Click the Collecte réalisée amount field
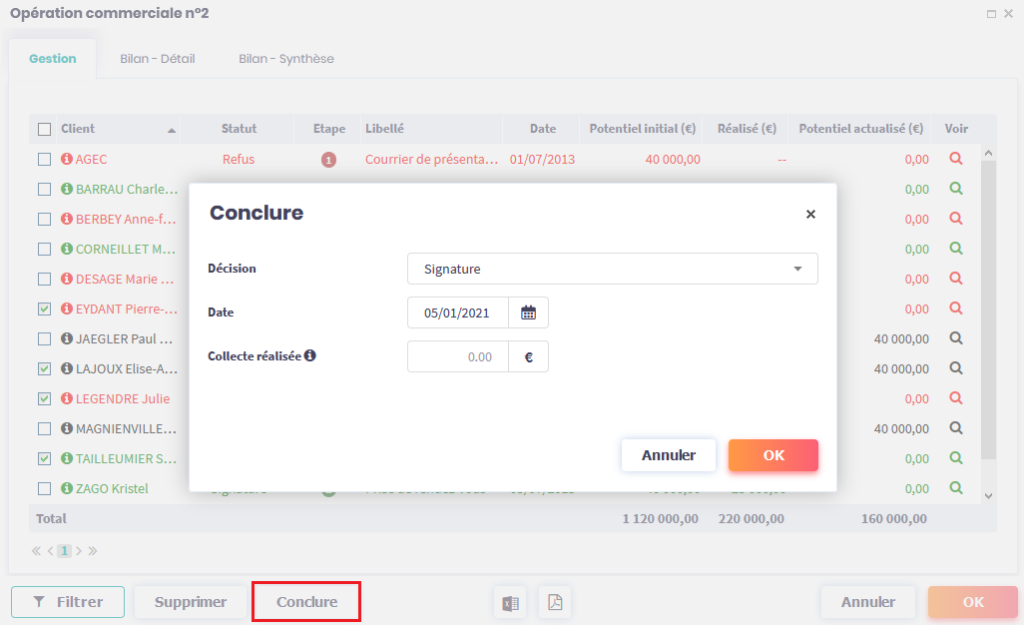 click(458, 357)
